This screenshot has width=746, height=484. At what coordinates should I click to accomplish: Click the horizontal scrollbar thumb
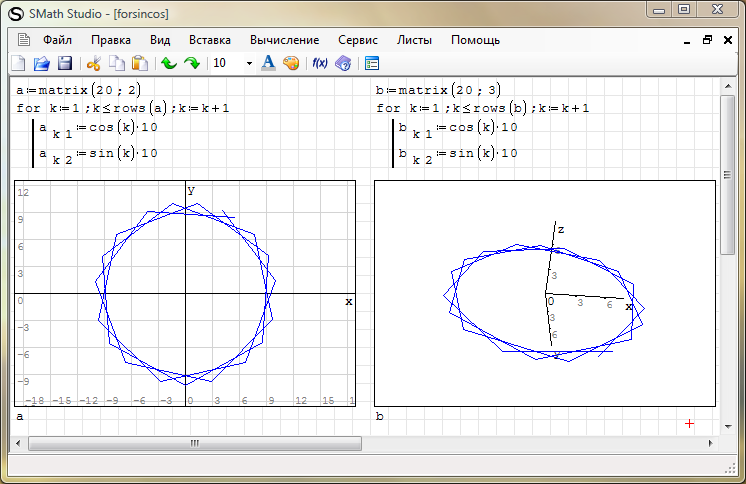point(193,443)
